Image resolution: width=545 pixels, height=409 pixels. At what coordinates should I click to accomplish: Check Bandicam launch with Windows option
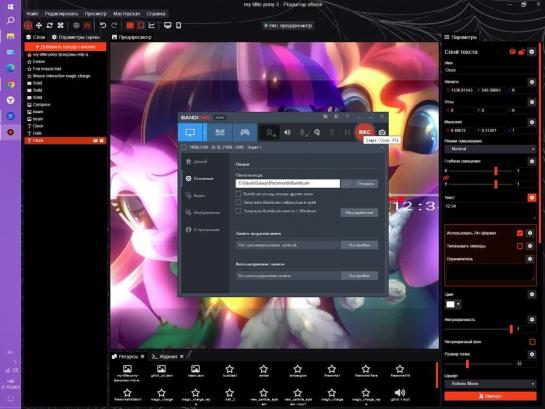238,211
